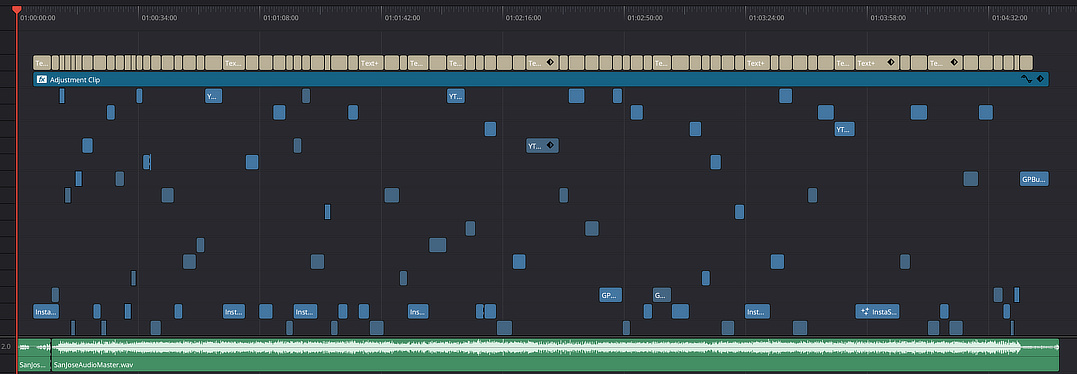This screenshot has height=374, width=1077.
Task: Click the keyframe diamond on the YT... clip
Action: (550, 145)
